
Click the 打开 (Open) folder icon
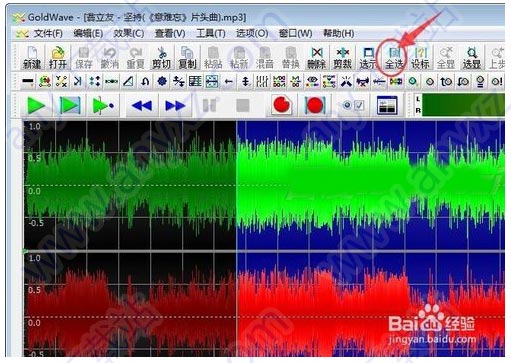coord(58,58)
